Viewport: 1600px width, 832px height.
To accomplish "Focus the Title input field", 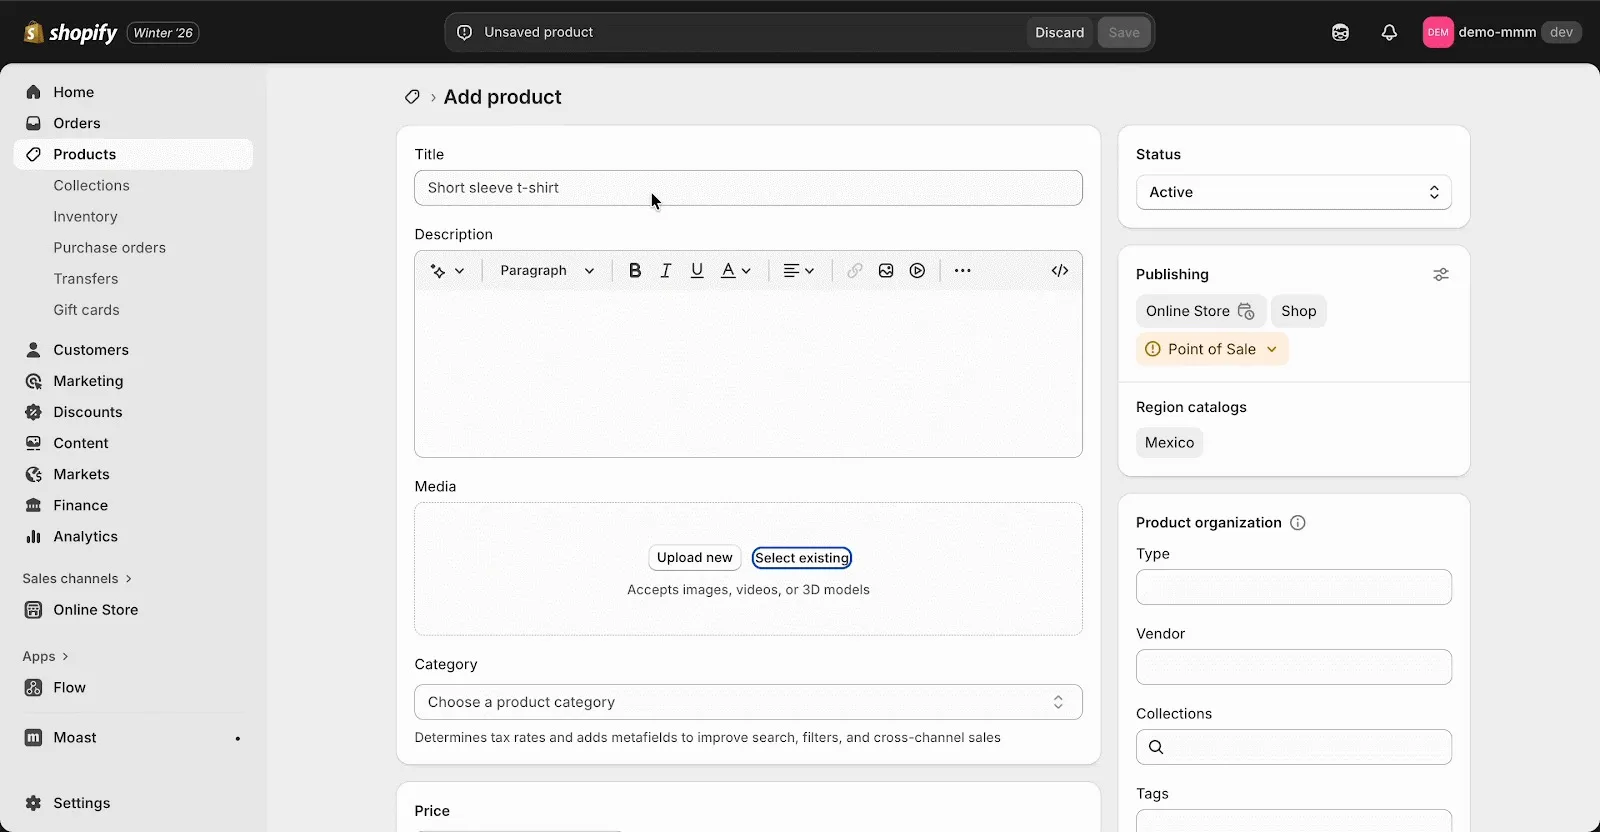I will (748, 188).
